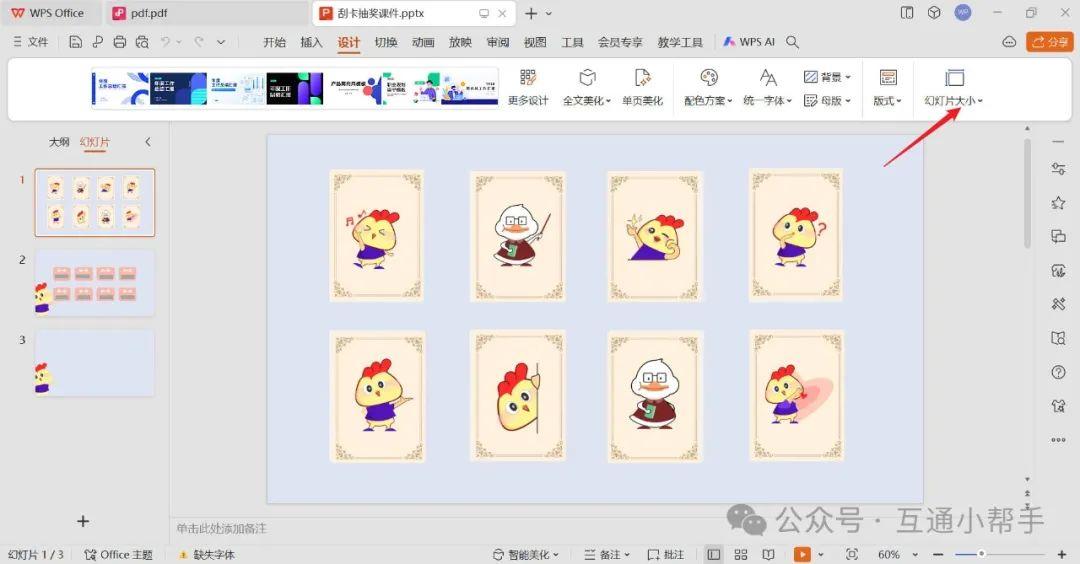Open the 批注 comments icon in status bar
The height and width of the screenshot is (564, 1080).
click(x=665, y=554)
